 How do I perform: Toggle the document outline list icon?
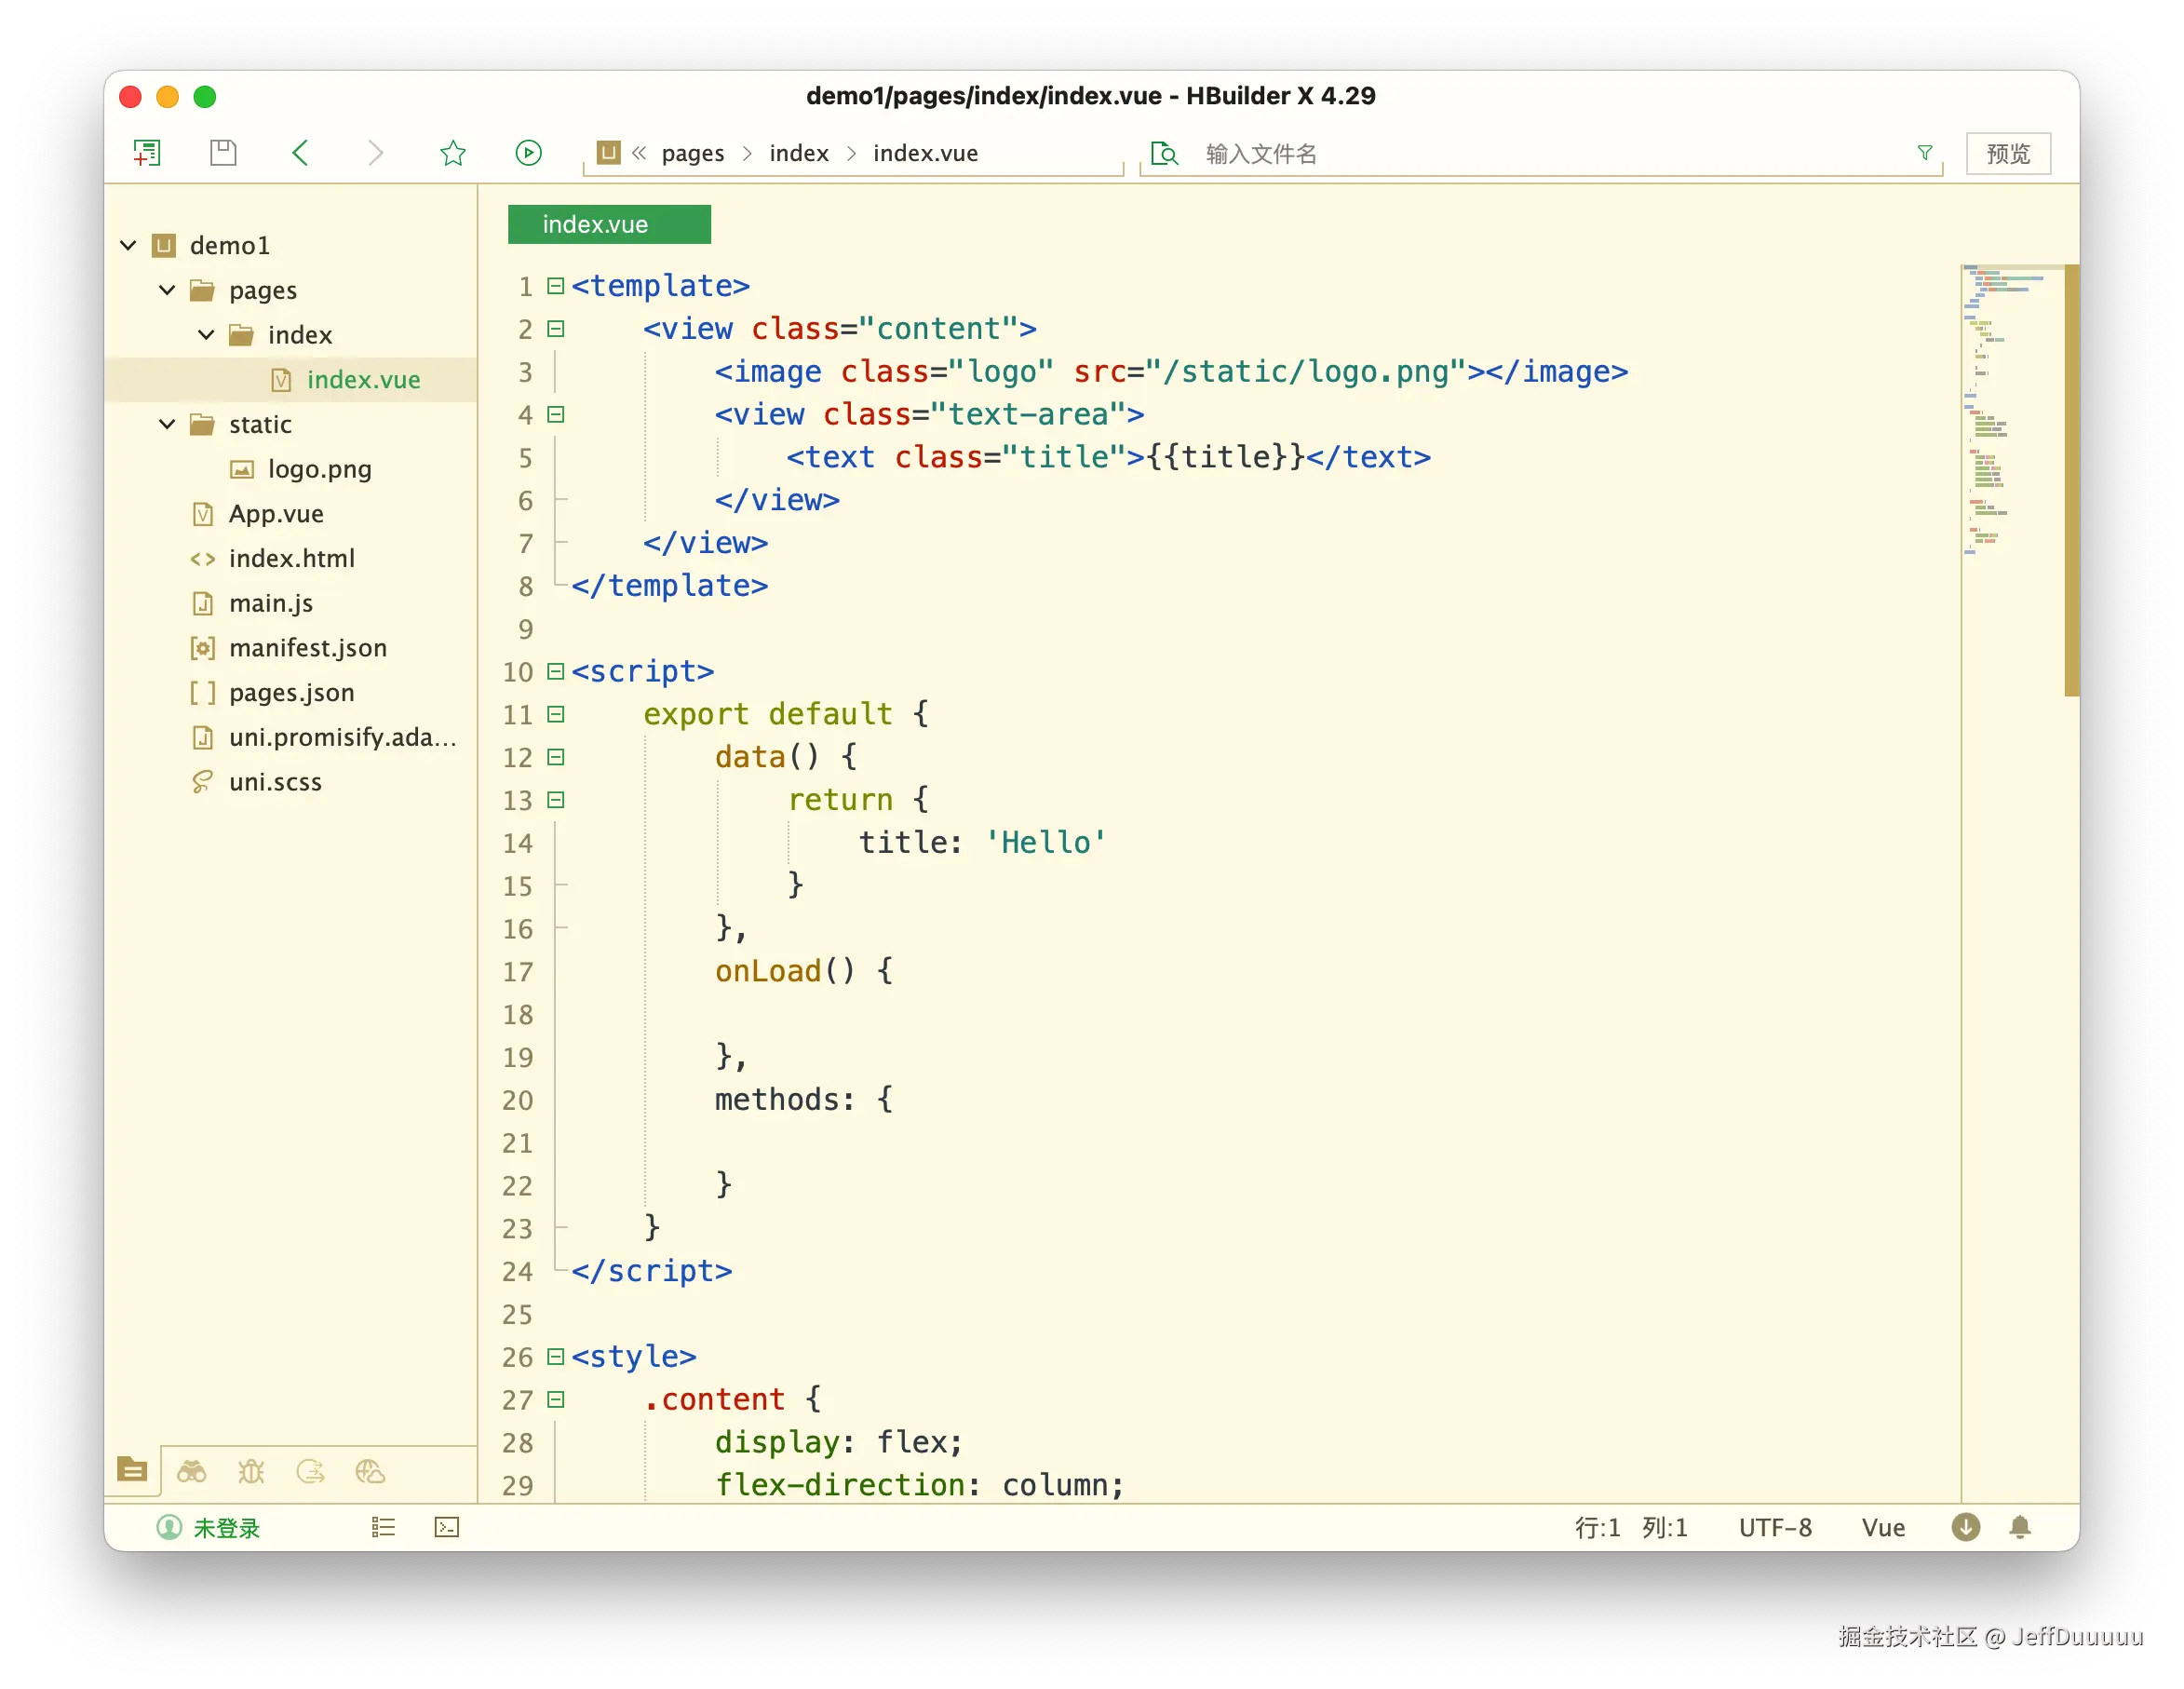click(383, 1527)
